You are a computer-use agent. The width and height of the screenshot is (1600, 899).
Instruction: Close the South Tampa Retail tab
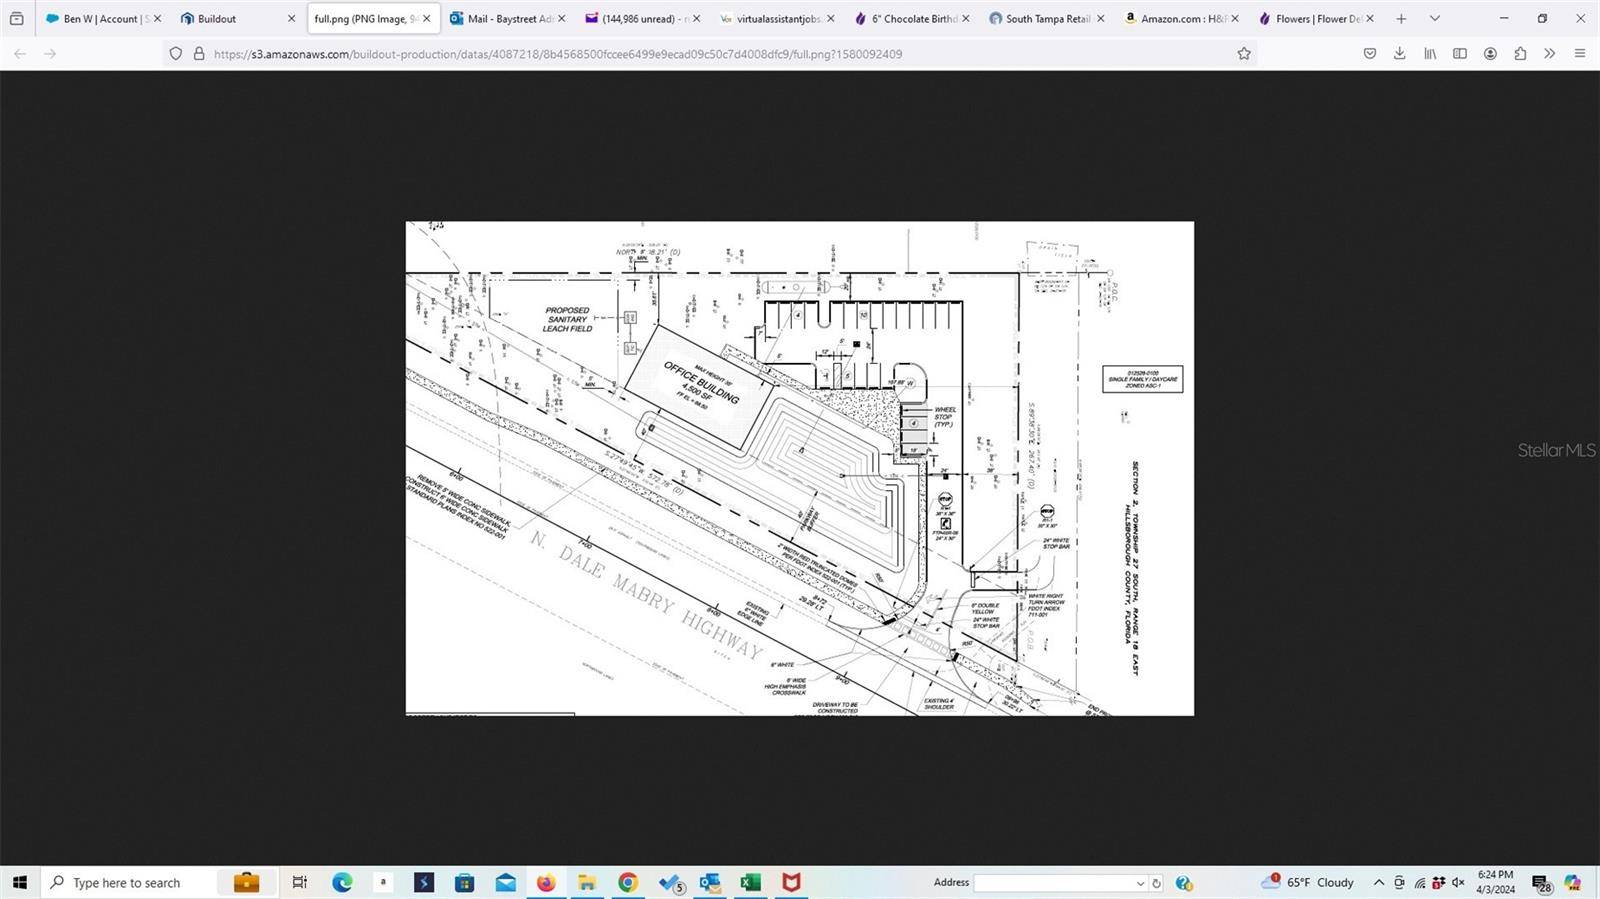[x=1100, y=18]
